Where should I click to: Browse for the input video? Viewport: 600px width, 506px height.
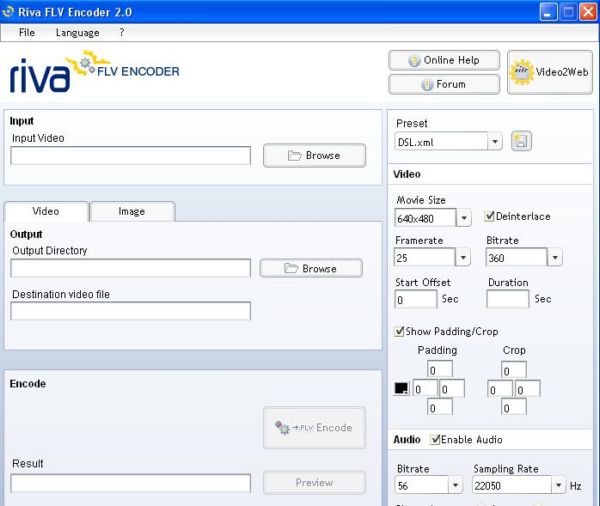[314, 155]
